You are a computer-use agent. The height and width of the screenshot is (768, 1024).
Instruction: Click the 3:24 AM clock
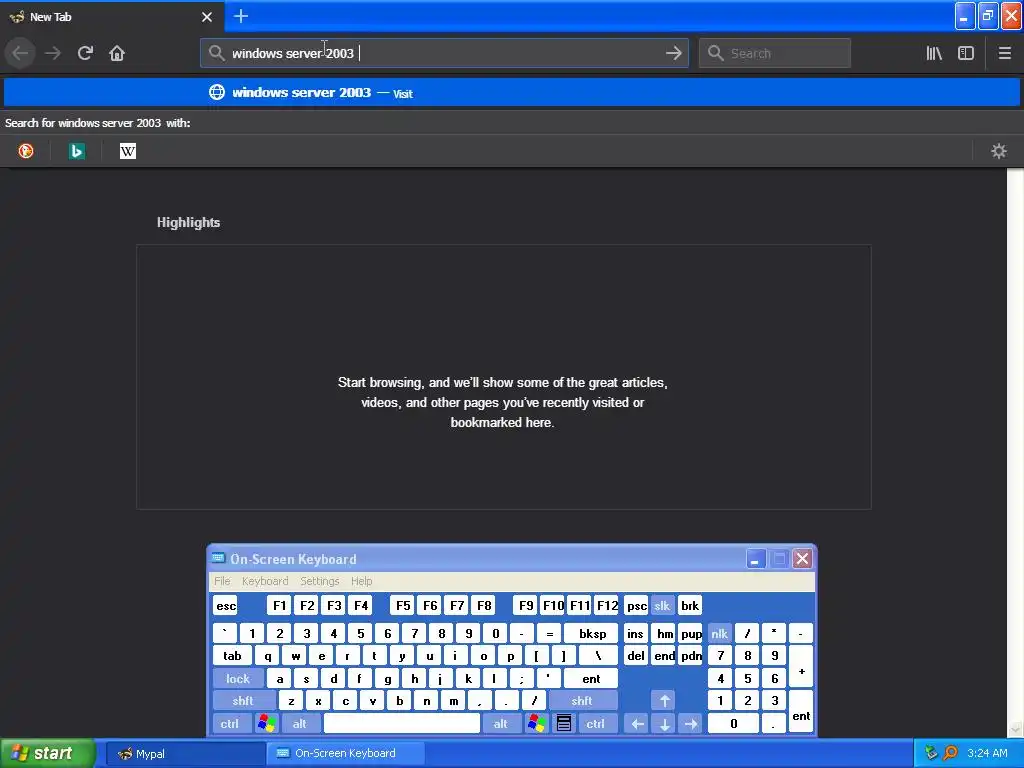click(x=987, y=753)
